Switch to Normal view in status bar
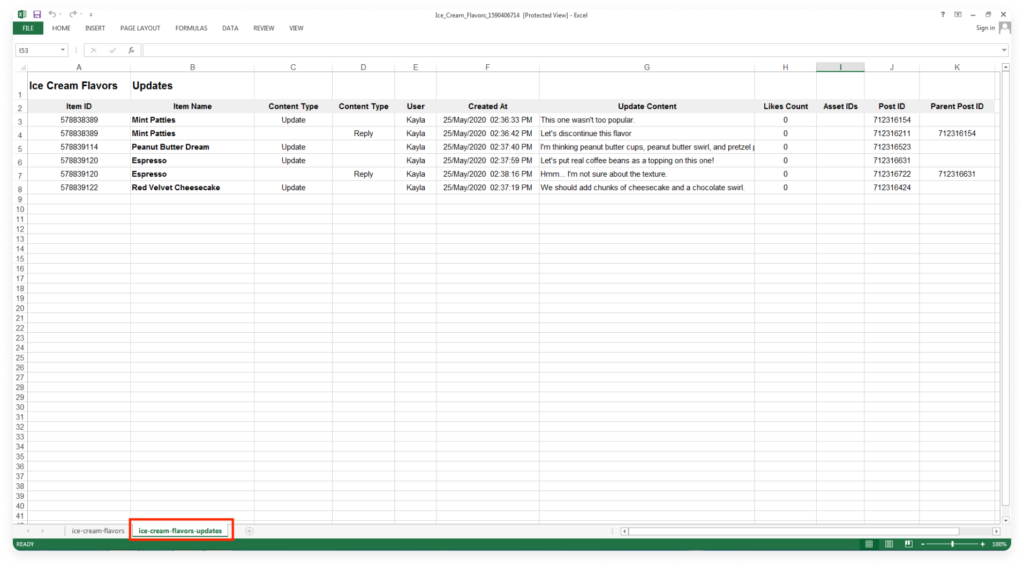 click(870, 544)
